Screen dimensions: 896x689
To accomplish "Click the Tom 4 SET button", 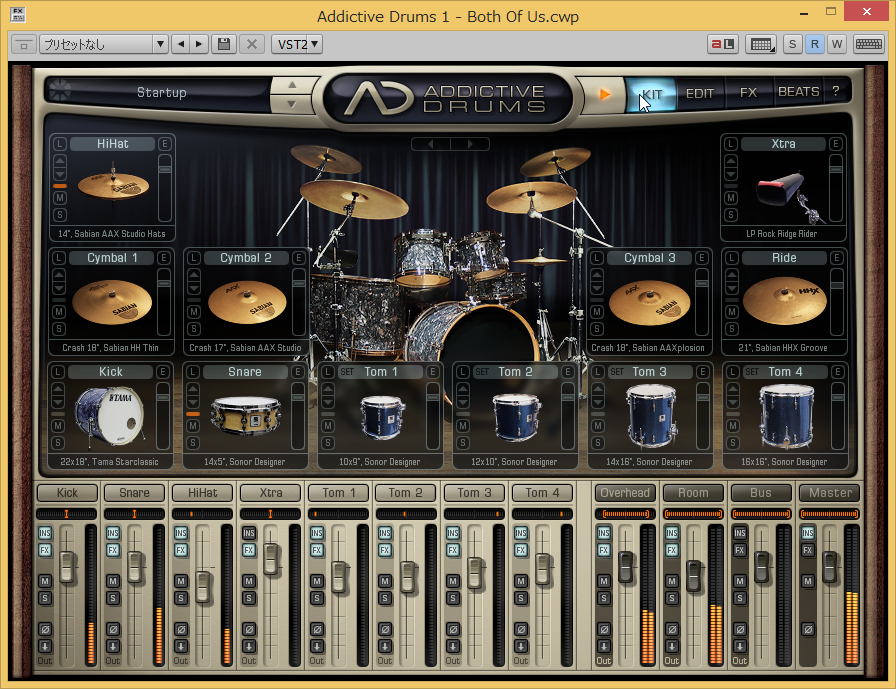I will [x=752, y=372].
